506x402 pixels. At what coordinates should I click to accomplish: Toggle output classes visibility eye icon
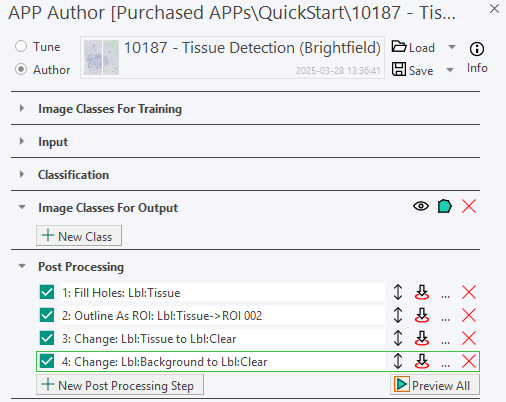coord(421,206)
